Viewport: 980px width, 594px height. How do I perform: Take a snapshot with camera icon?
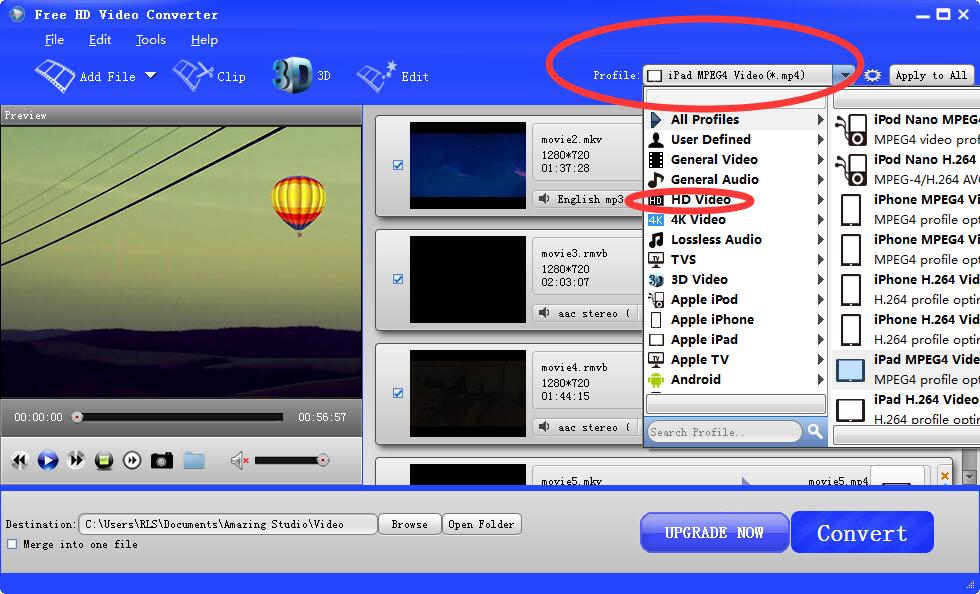(162, 461)
